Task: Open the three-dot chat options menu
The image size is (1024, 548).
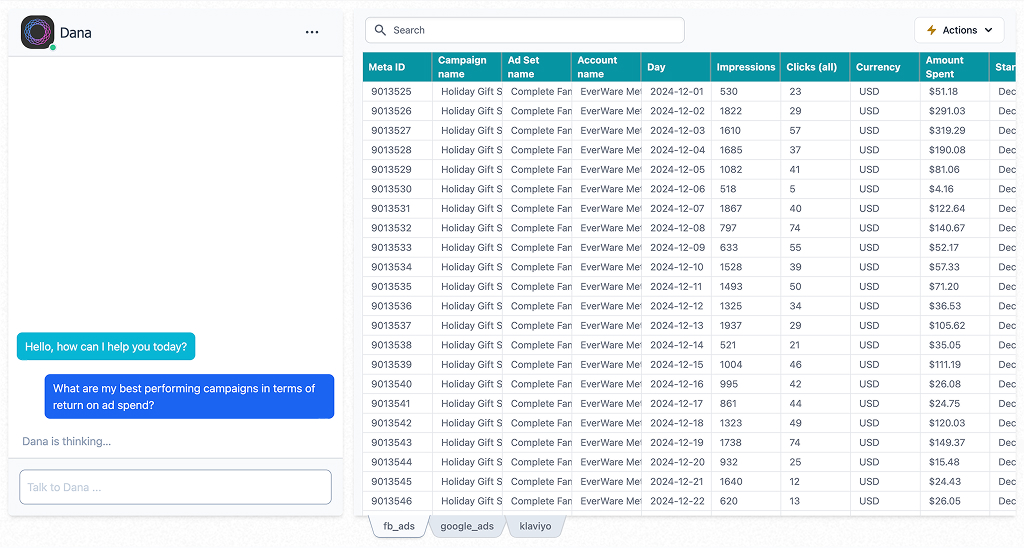Action: [312, 32]
